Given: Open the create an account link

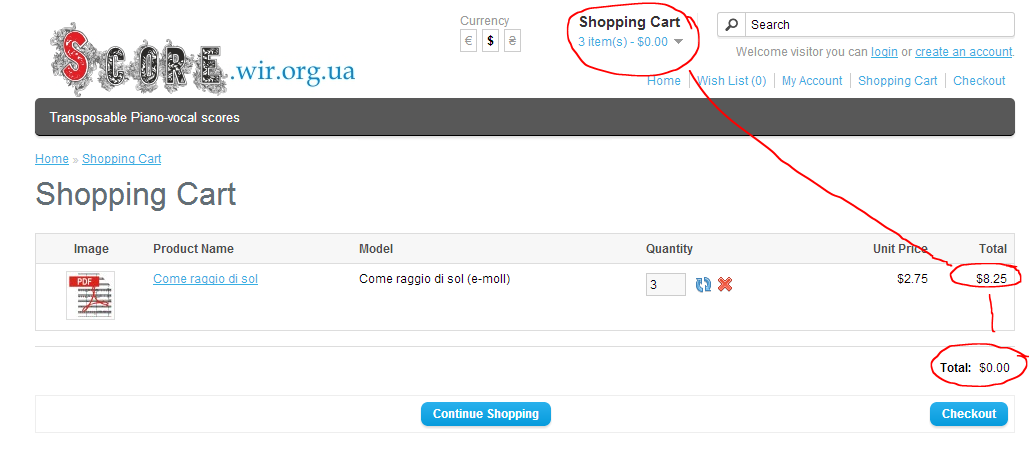Looking at the screenshot, I should [963, 52].
